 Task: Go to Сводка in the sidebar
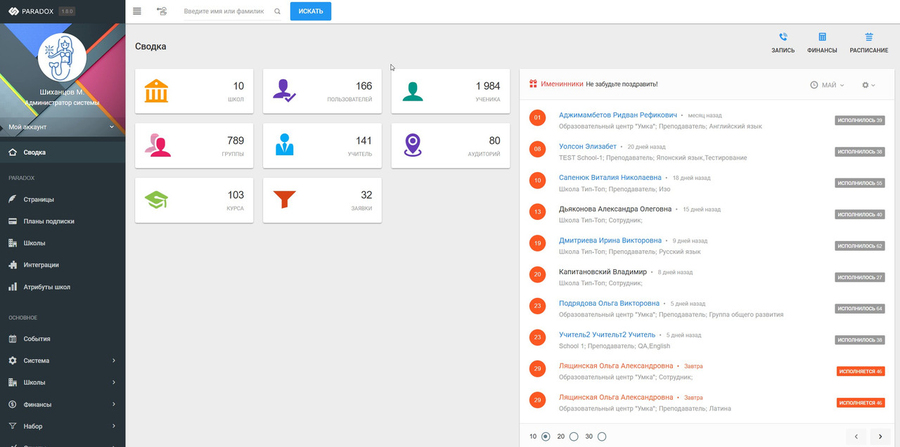[62, 153]
